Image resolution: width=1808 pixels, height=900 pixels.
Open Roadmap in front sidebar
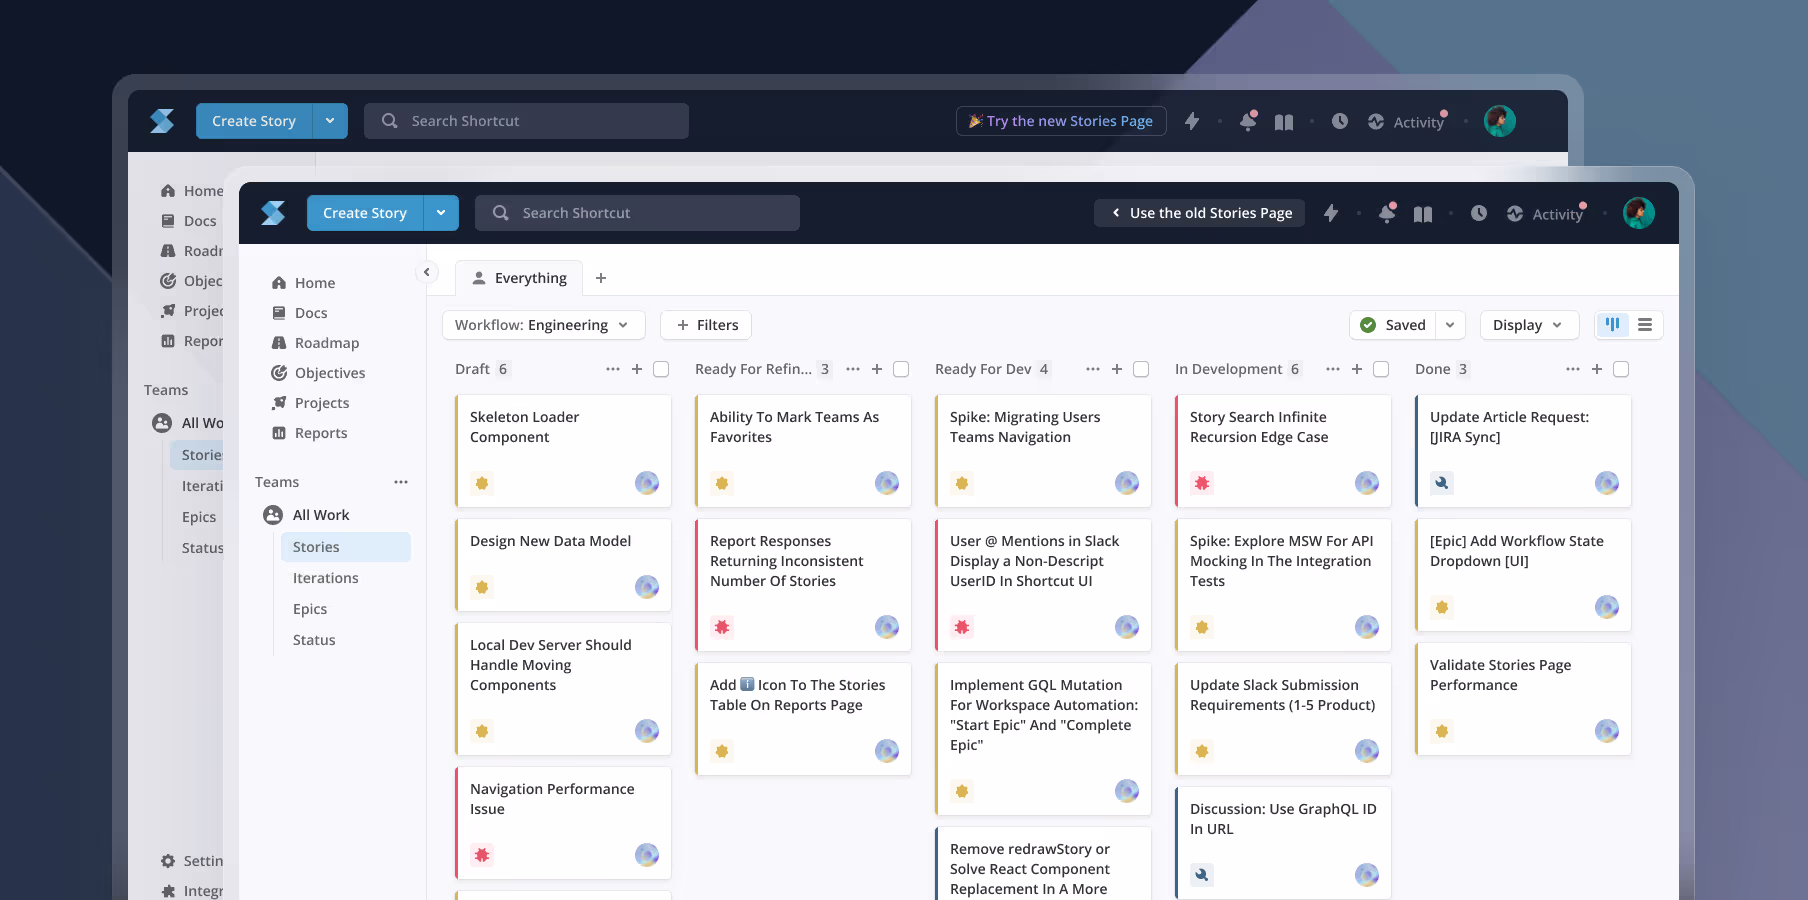[x=327, y=343]
